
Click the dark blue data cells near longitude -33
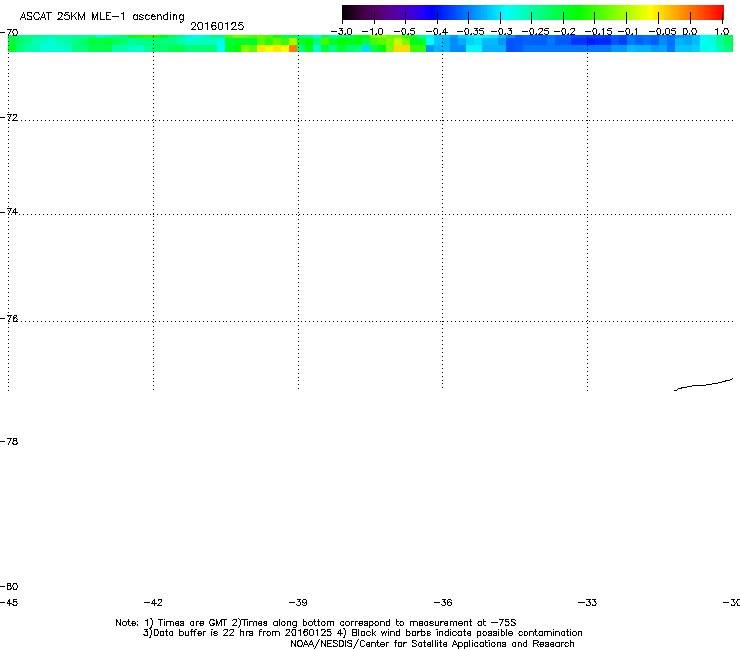pyautogui.click(x=591, y=42)
